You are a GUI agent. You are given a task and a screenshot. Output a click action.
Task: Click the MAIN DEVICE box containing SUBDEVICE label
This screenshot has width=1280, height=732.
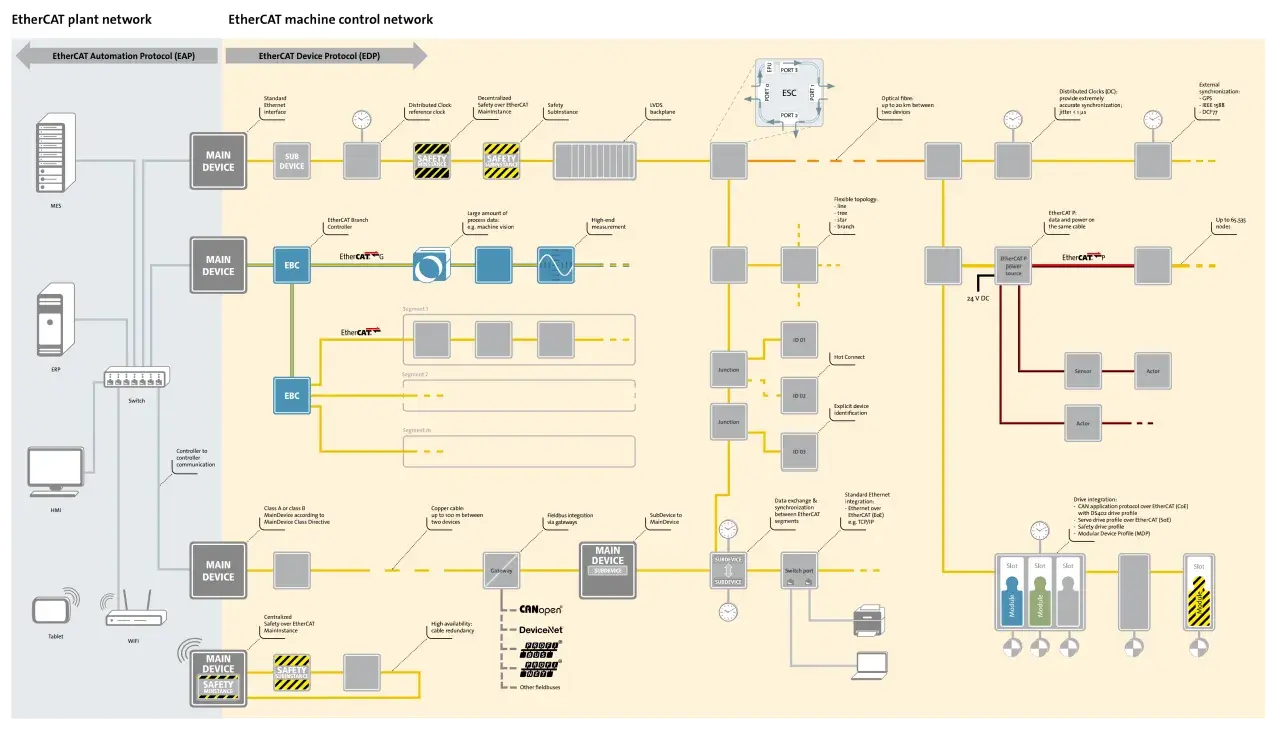click(x=608, y=570)
